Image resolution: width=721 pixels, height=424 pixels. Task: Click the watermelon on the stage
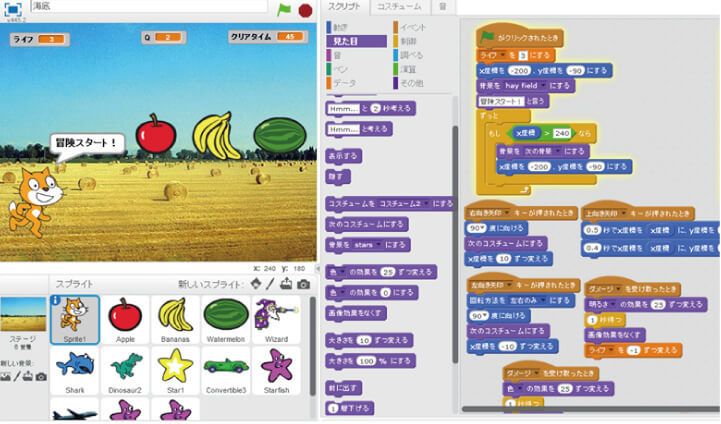(280, 136)
